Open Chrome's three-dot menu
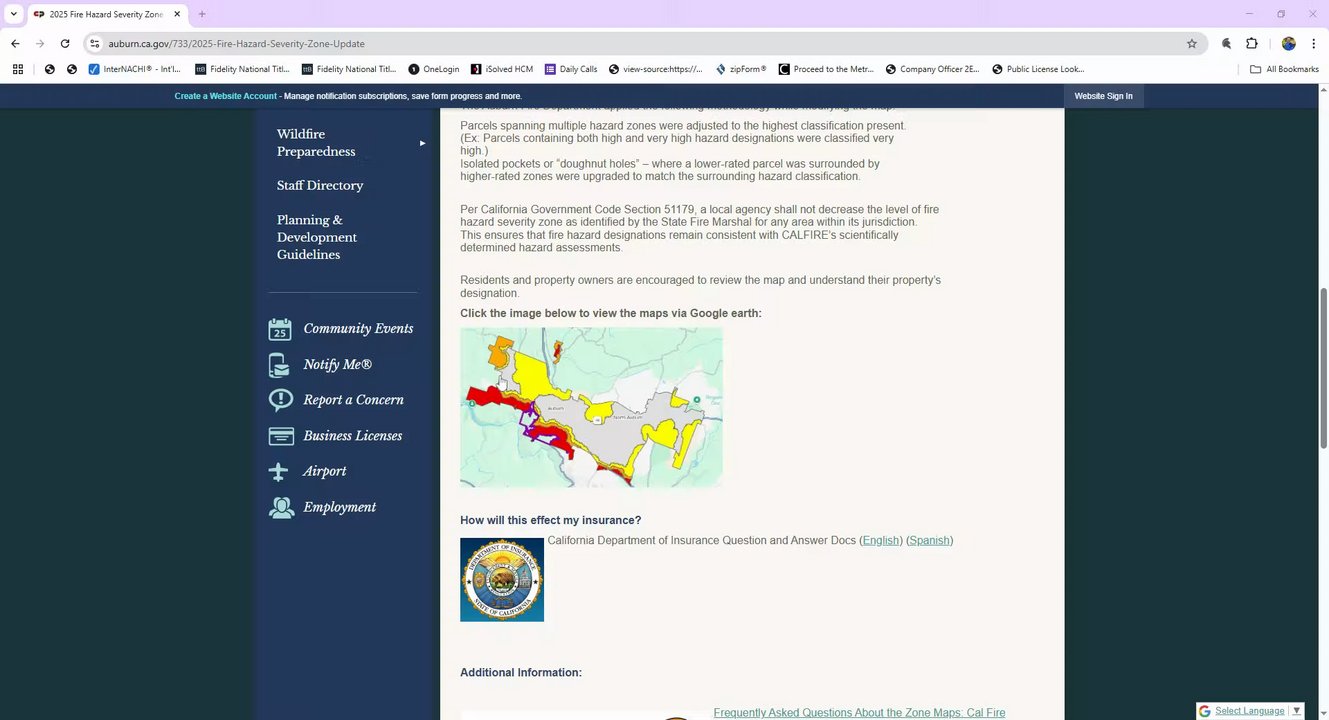This screenshot has height=720, width=1329. pyautogui.click(x=1313, y=44)
